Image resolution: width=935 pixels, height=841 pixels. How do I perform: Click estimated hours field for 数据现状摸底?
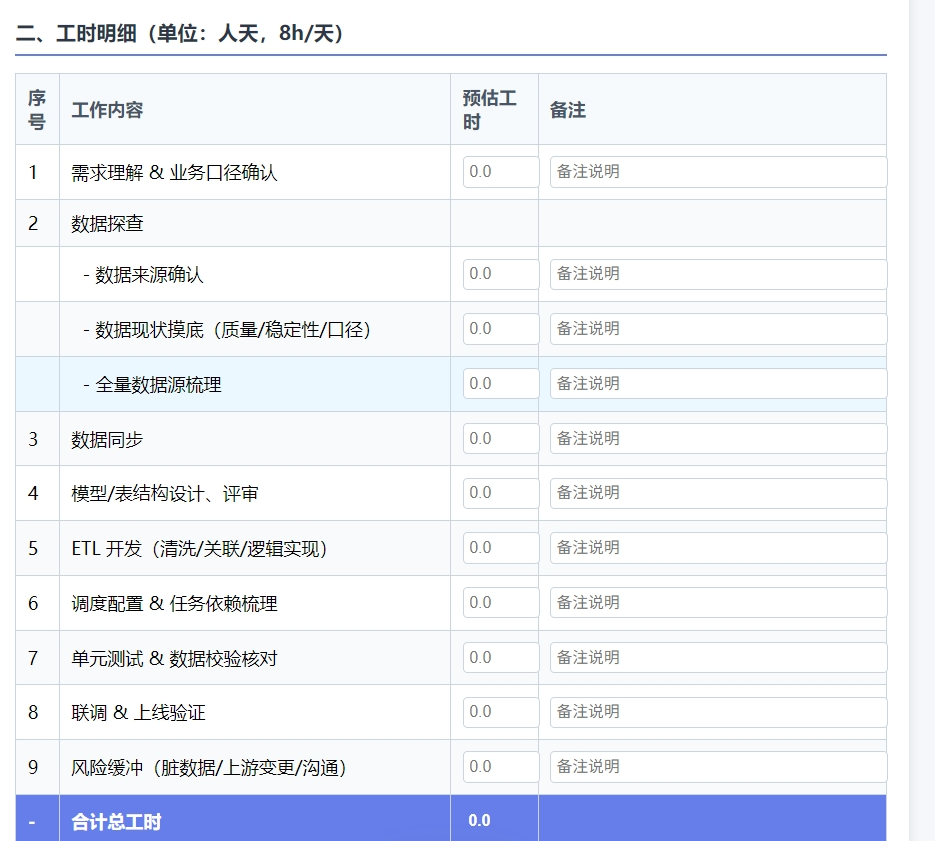(x=501, y=329)
